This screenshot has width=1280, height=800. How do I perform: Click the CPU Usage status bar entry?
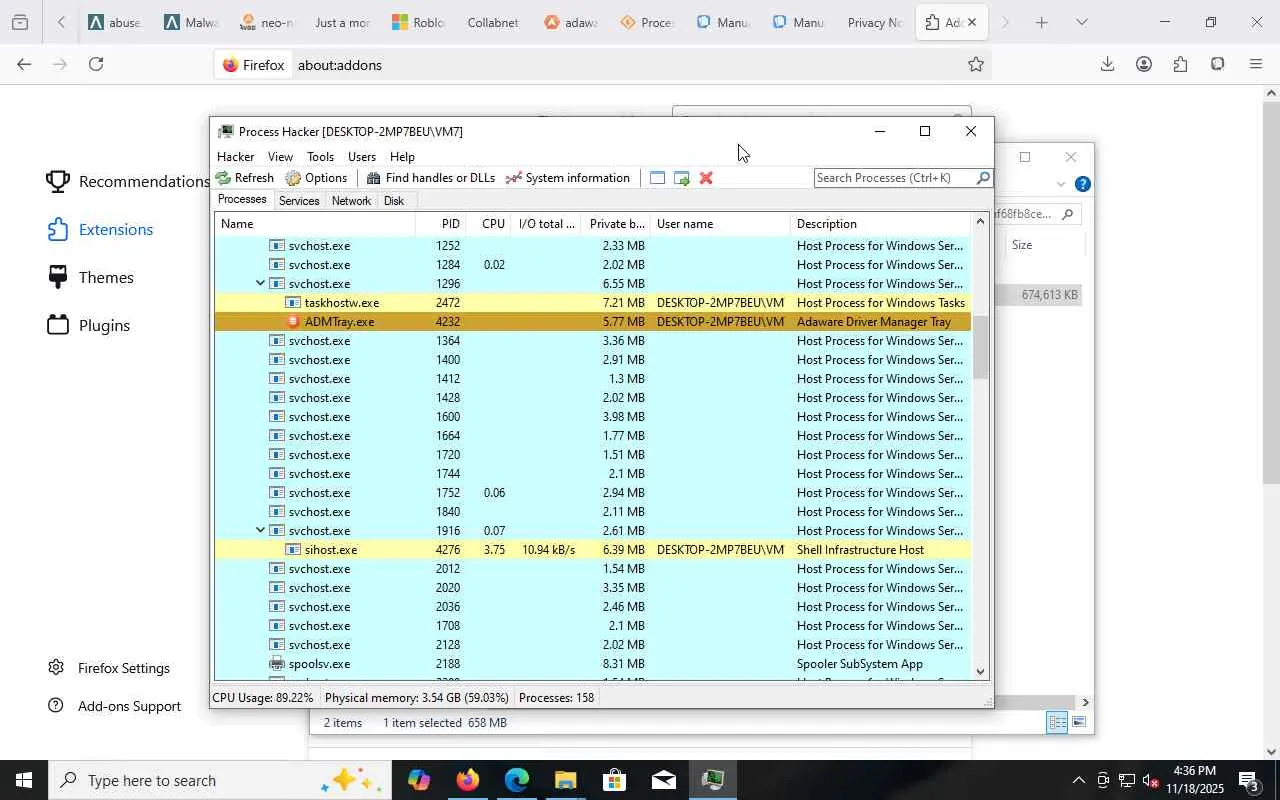263,698
